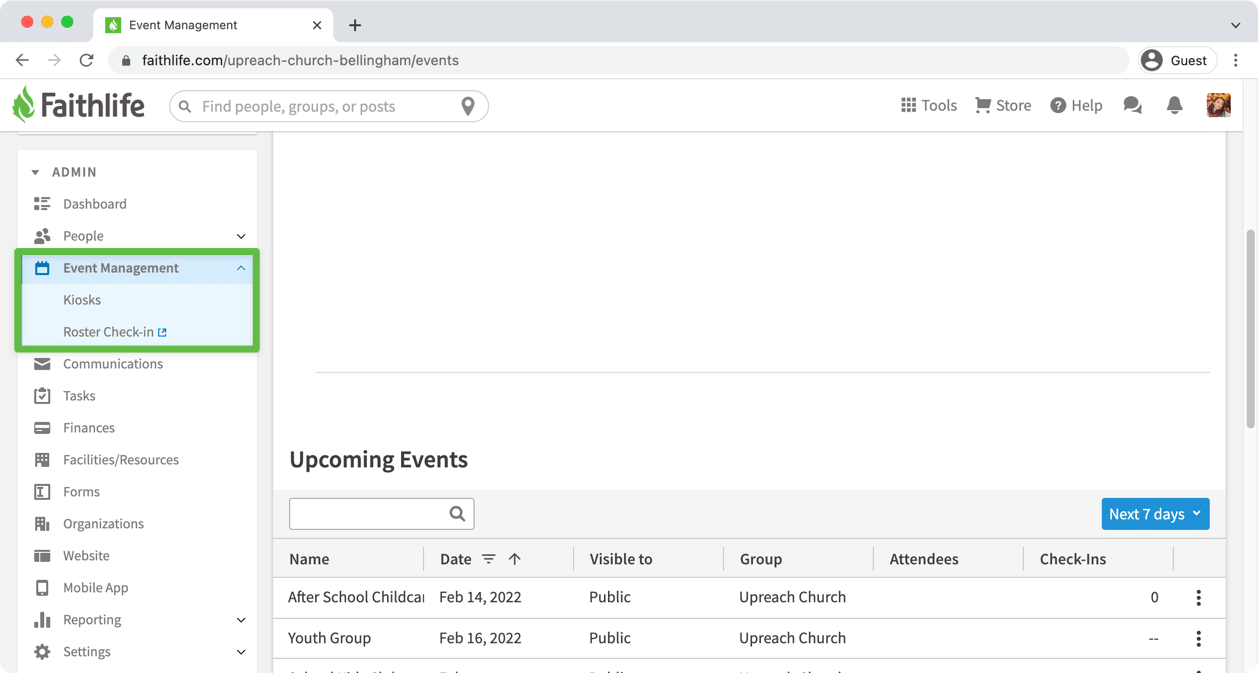This screenshot has width=1258, height=673.
Task: Open the Youth Group event
Action: tap(329, 638)
